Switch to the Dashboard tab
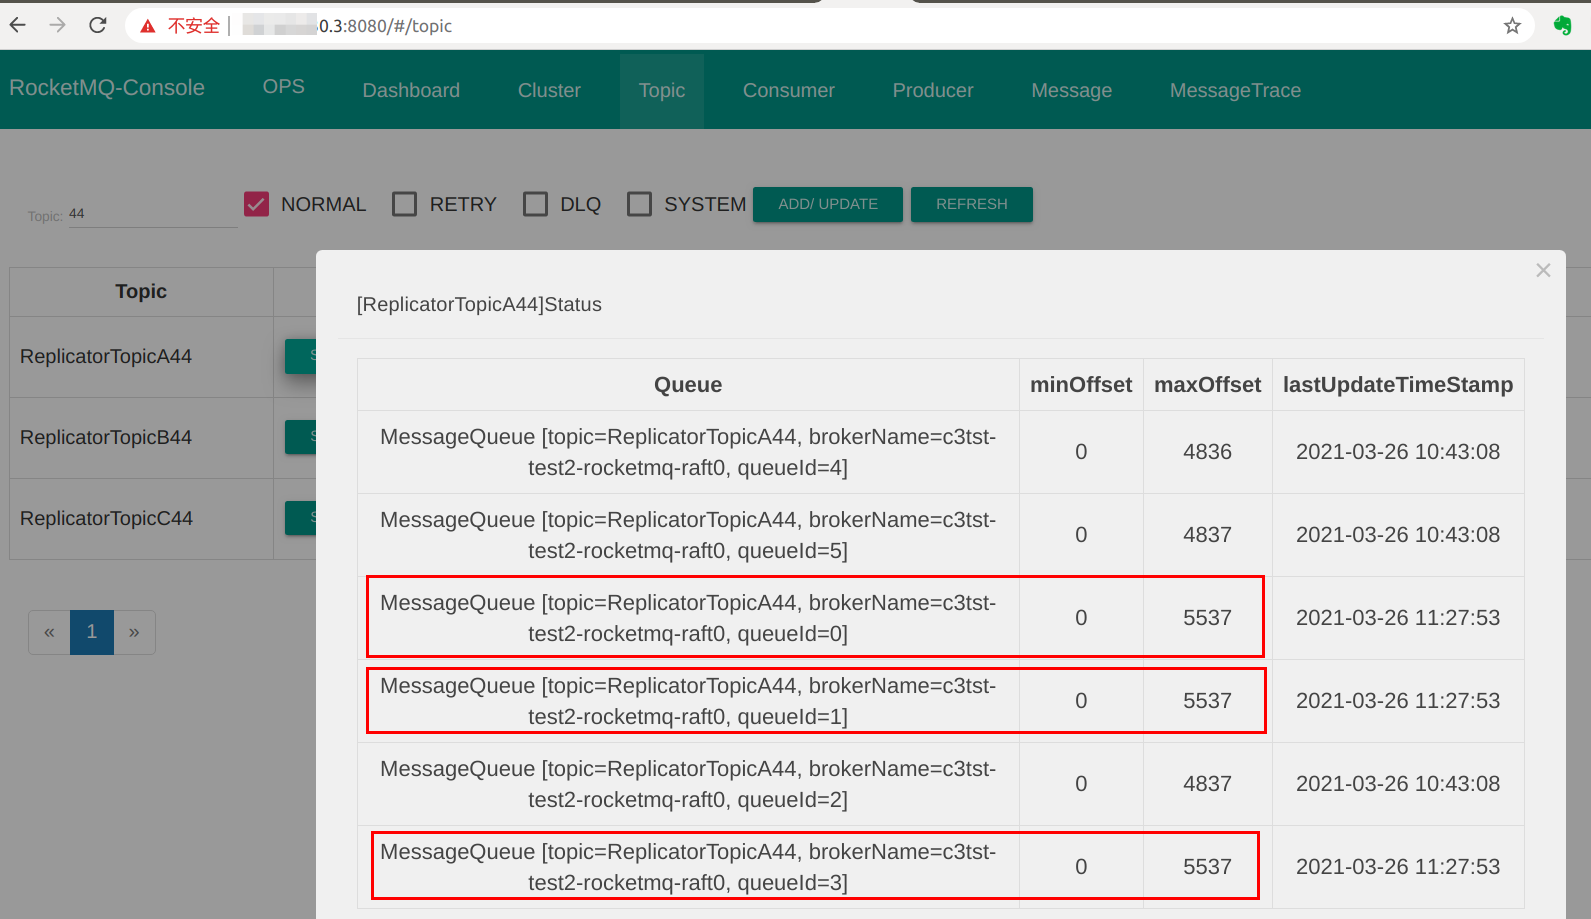The height and width of the screenshot is (919, 1591). tap(411, 90)
